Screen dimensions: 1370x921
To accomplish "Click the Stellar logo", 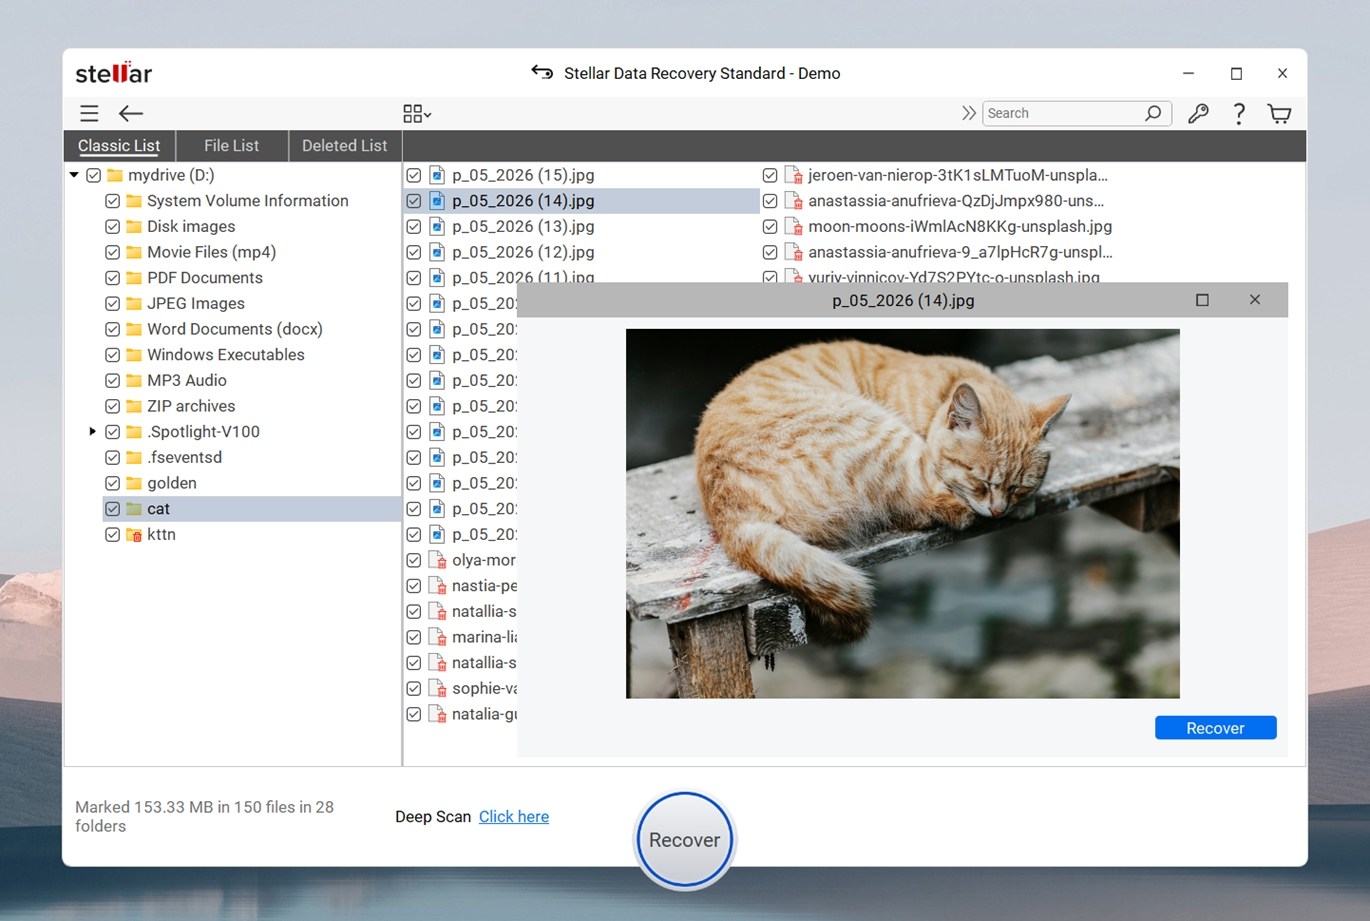I will tap(113, 71).
